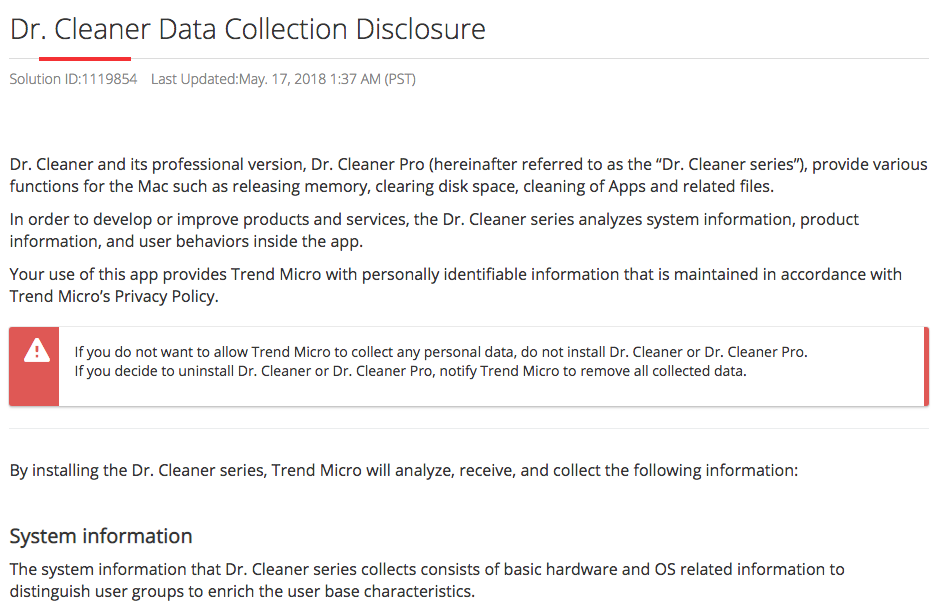Click the phrase 'Dr. Cleaner series' in quotes
931x605 pixels.
[x=728, y=164]
